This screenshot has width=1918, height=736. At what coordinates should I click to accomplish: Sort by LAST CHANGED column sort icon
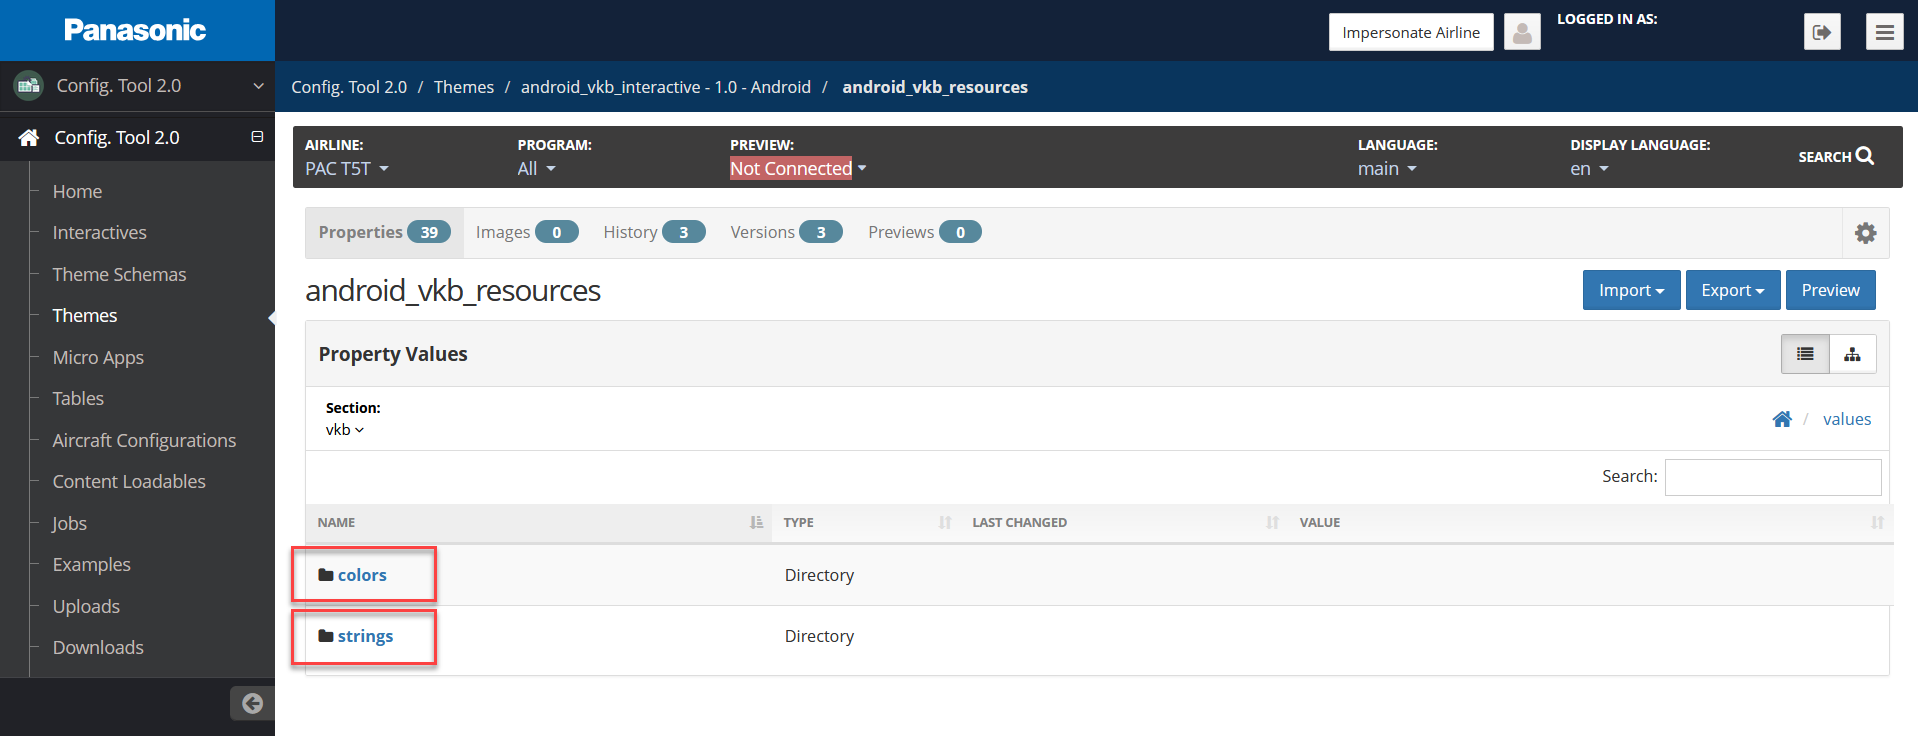pyautogui.click(x=1272, y=522)
